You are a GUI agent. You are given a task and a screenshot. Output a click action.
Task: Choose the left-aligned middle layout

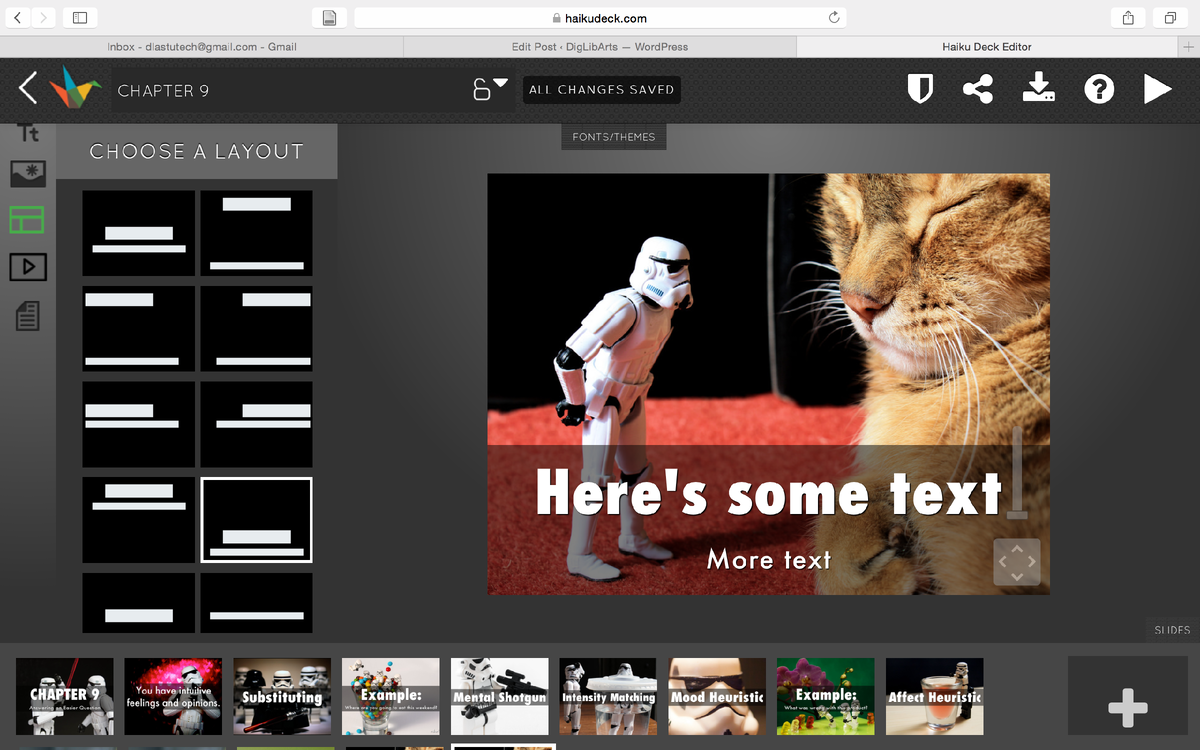tap(139, 424)
